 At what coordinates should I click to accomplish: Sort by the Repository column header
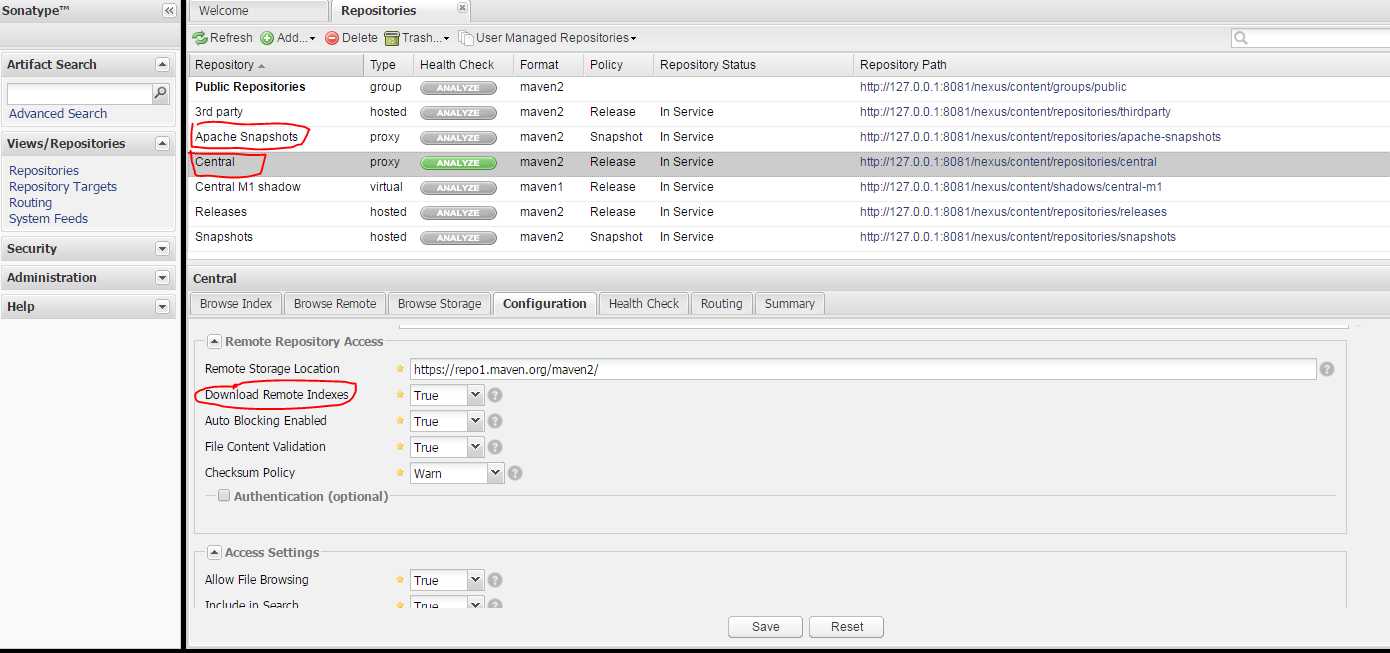click(x=276, y=65)
